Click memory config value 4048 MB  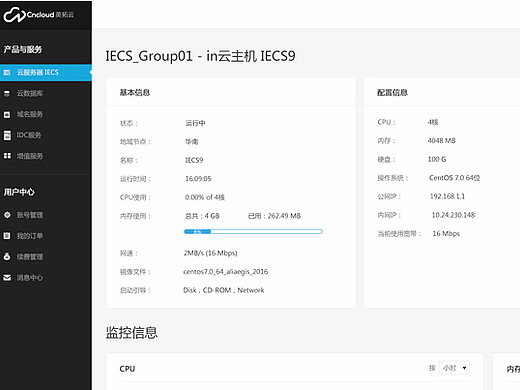click(x=441, y=141)
